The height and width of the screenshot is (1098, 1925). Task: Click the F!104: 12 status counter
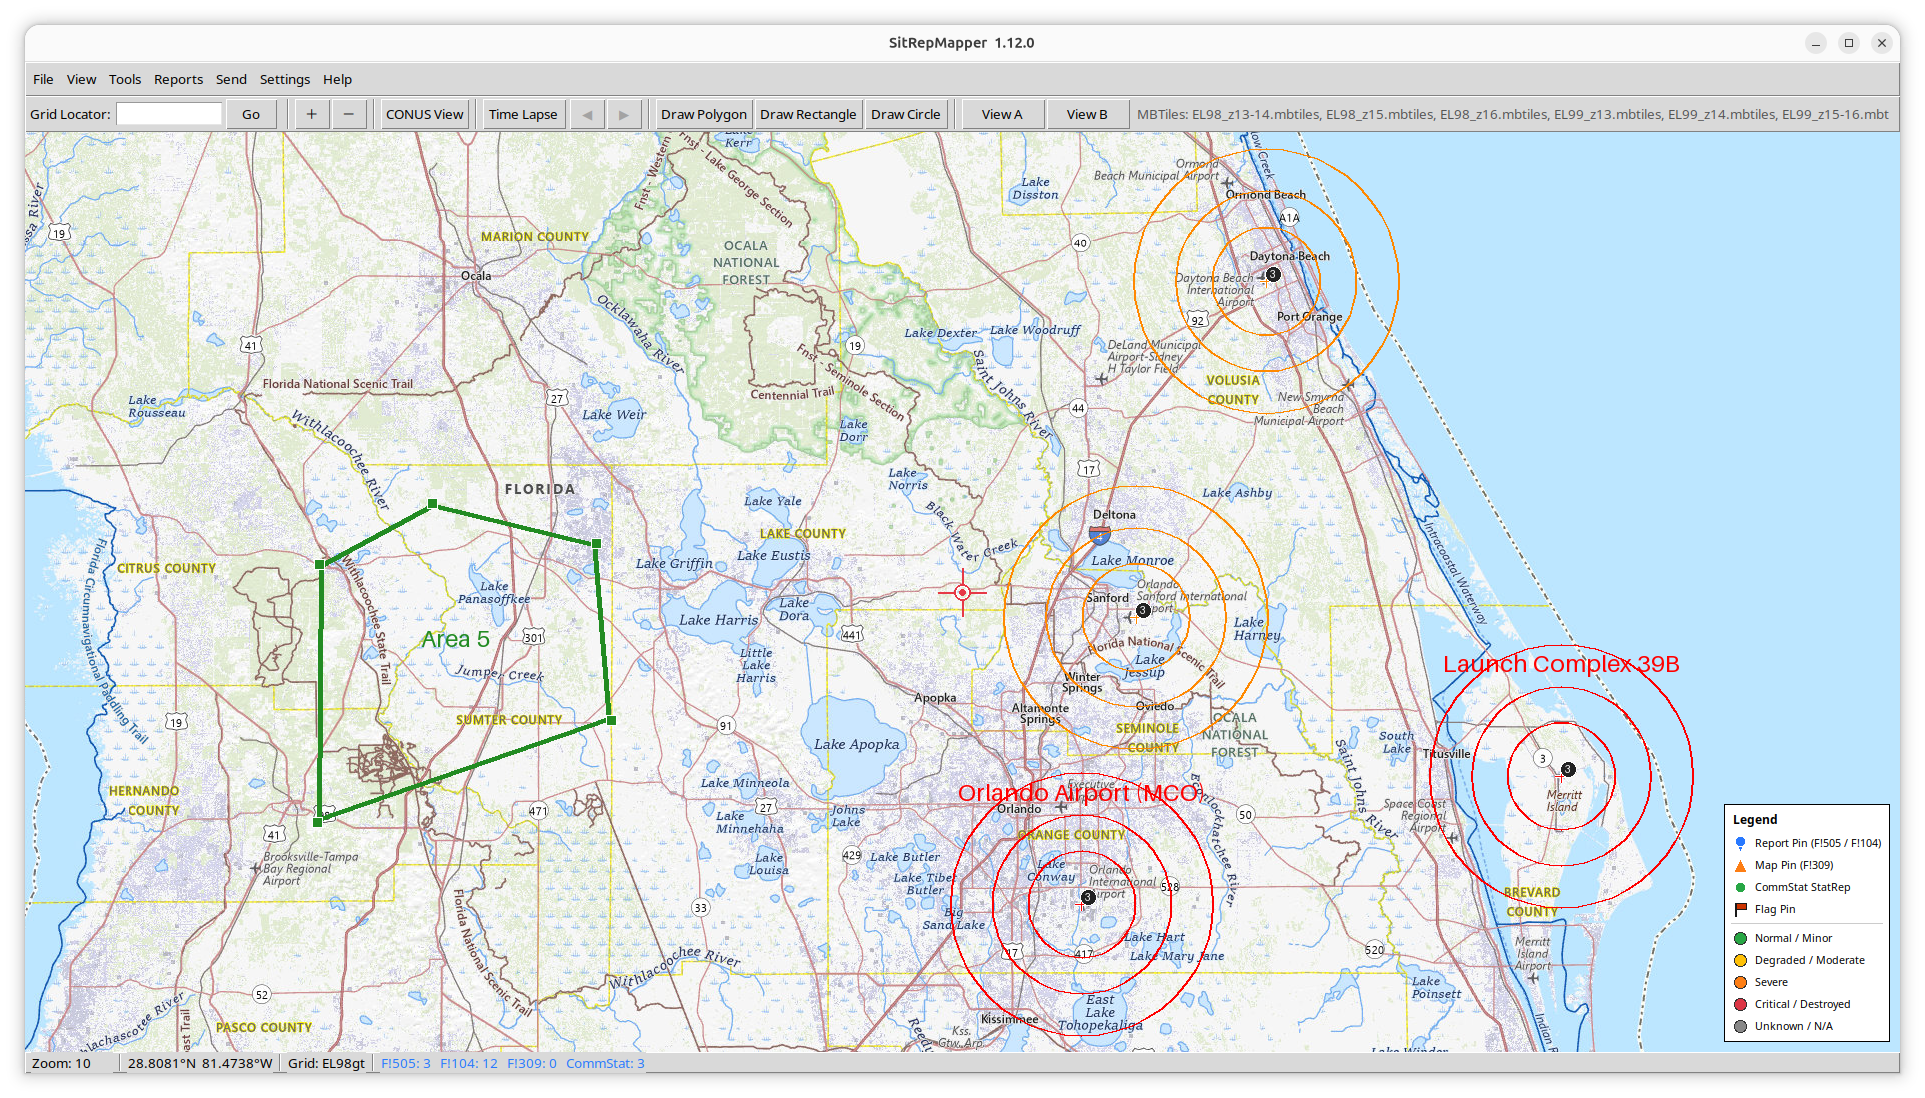469,1063
